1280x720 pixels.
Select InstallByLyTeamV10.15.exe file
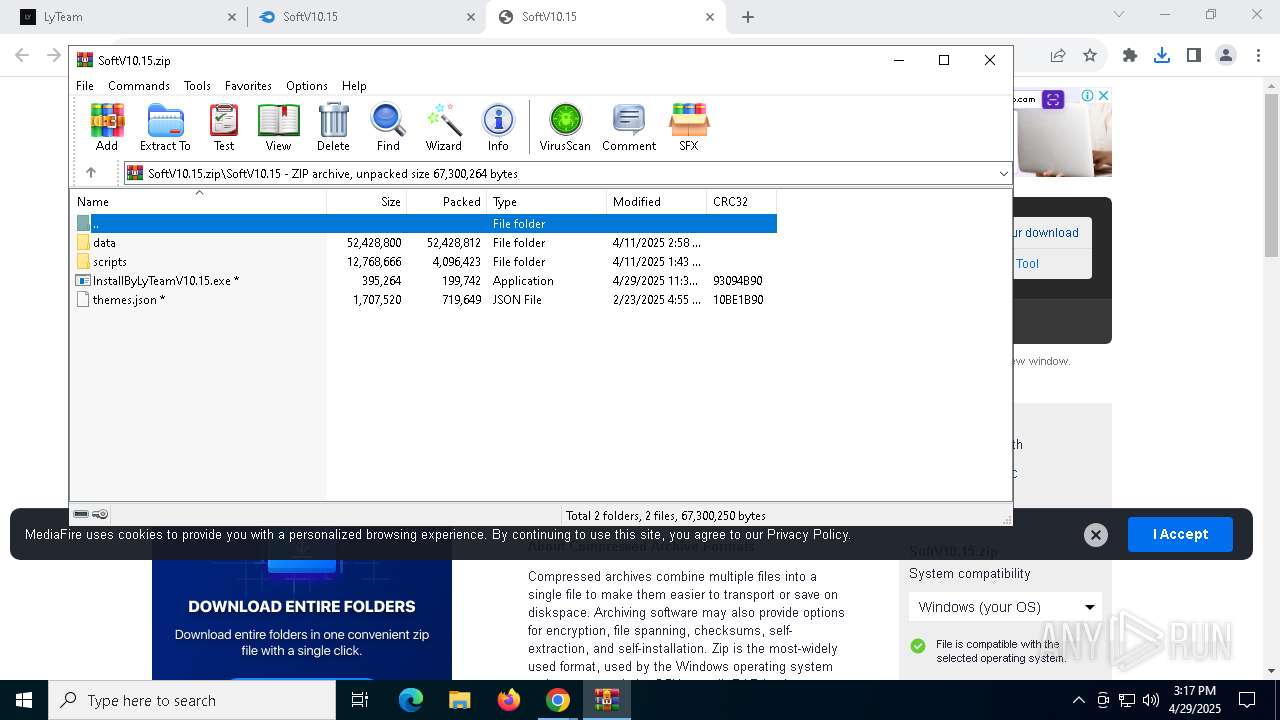[x=425, y=281]
